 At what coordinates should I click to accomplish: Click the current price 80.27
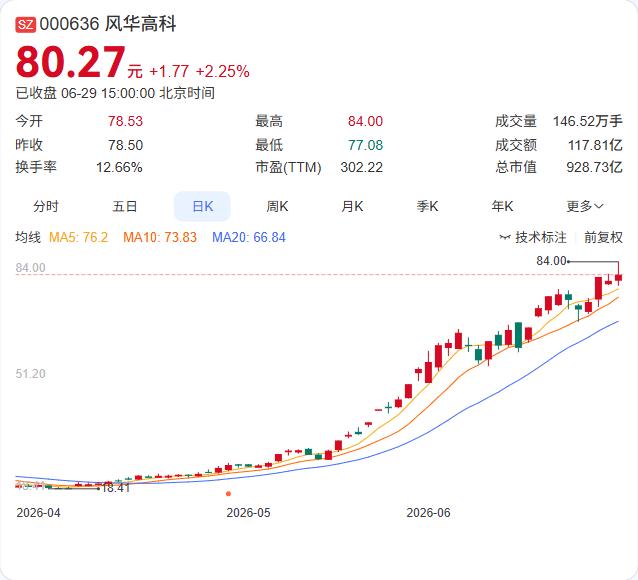70,62
